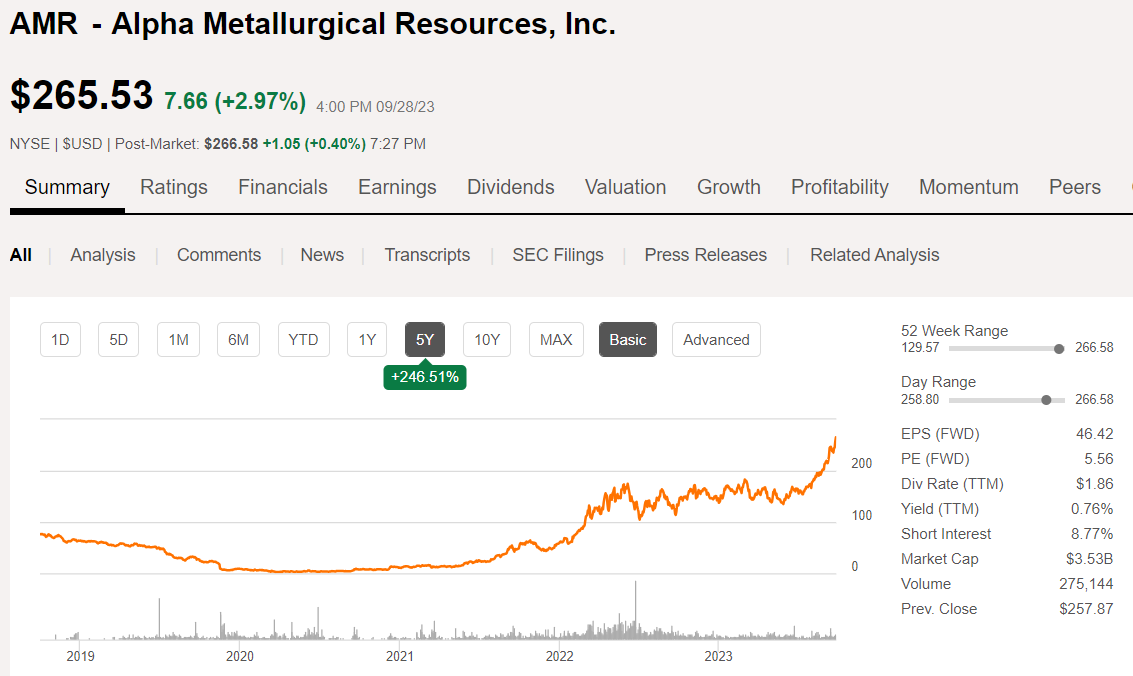This screenshot has height=676, width=1133.
Task: Select the 1Y chart range
Action: pyautogui.click(x=367, y=339)
